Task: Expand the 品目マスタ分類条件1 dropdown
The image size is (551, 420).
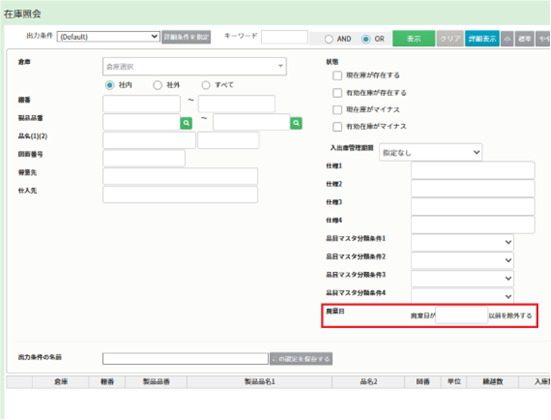Action: (x=462, y=243)
